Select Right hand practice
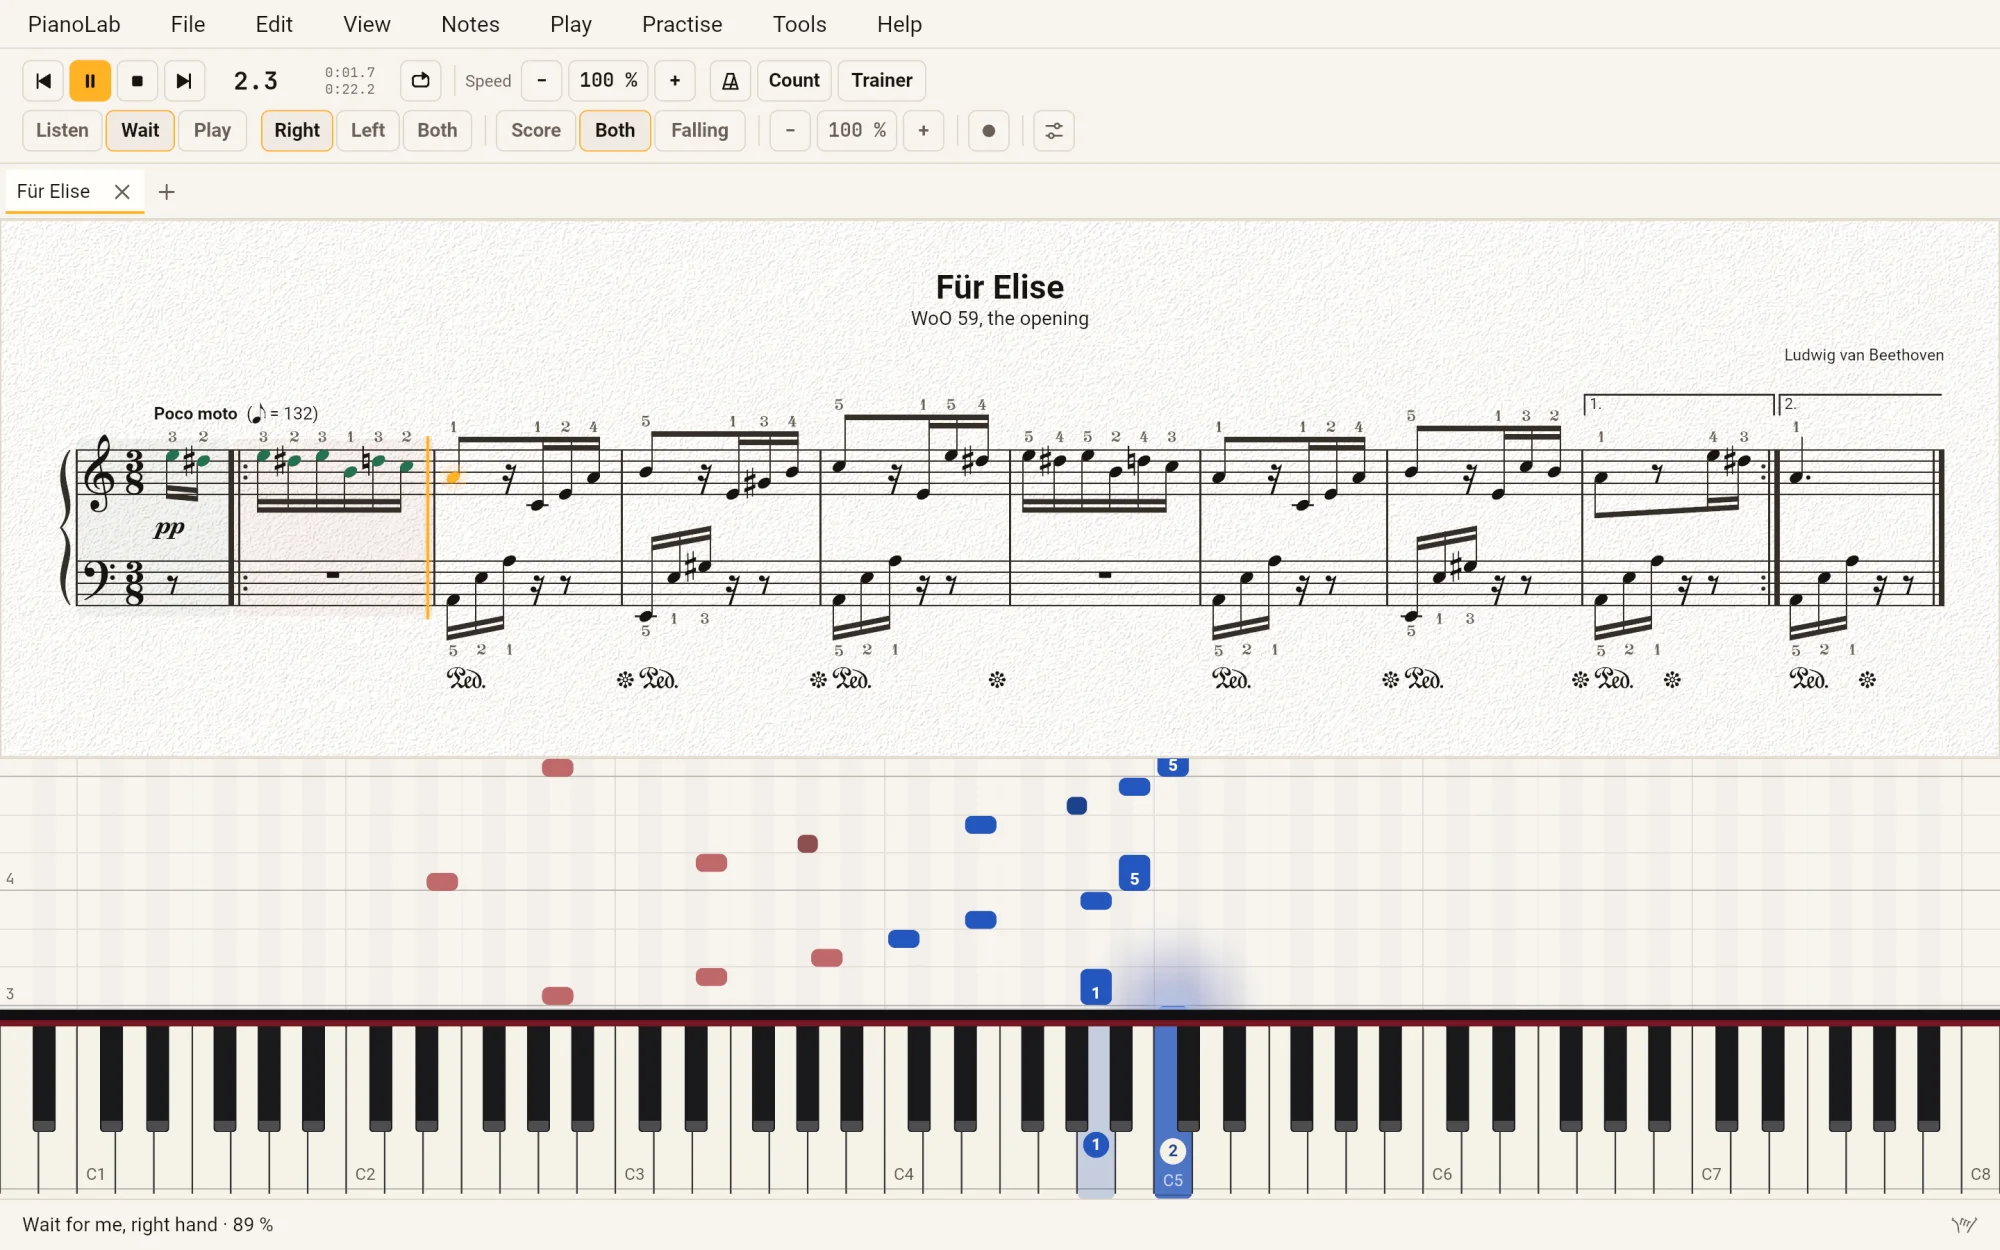This screenshot has width=2000, height=1250. pos(297,131)
